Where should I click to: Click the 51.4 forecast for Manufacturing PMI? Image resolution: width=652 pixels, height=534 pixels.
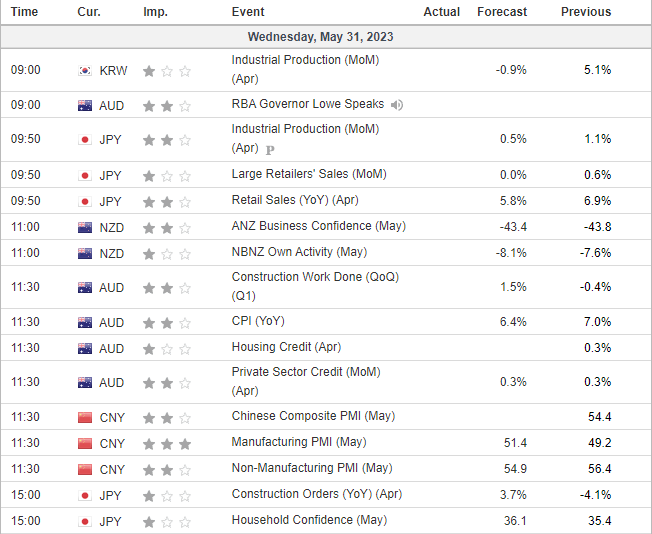coord(515,443)
